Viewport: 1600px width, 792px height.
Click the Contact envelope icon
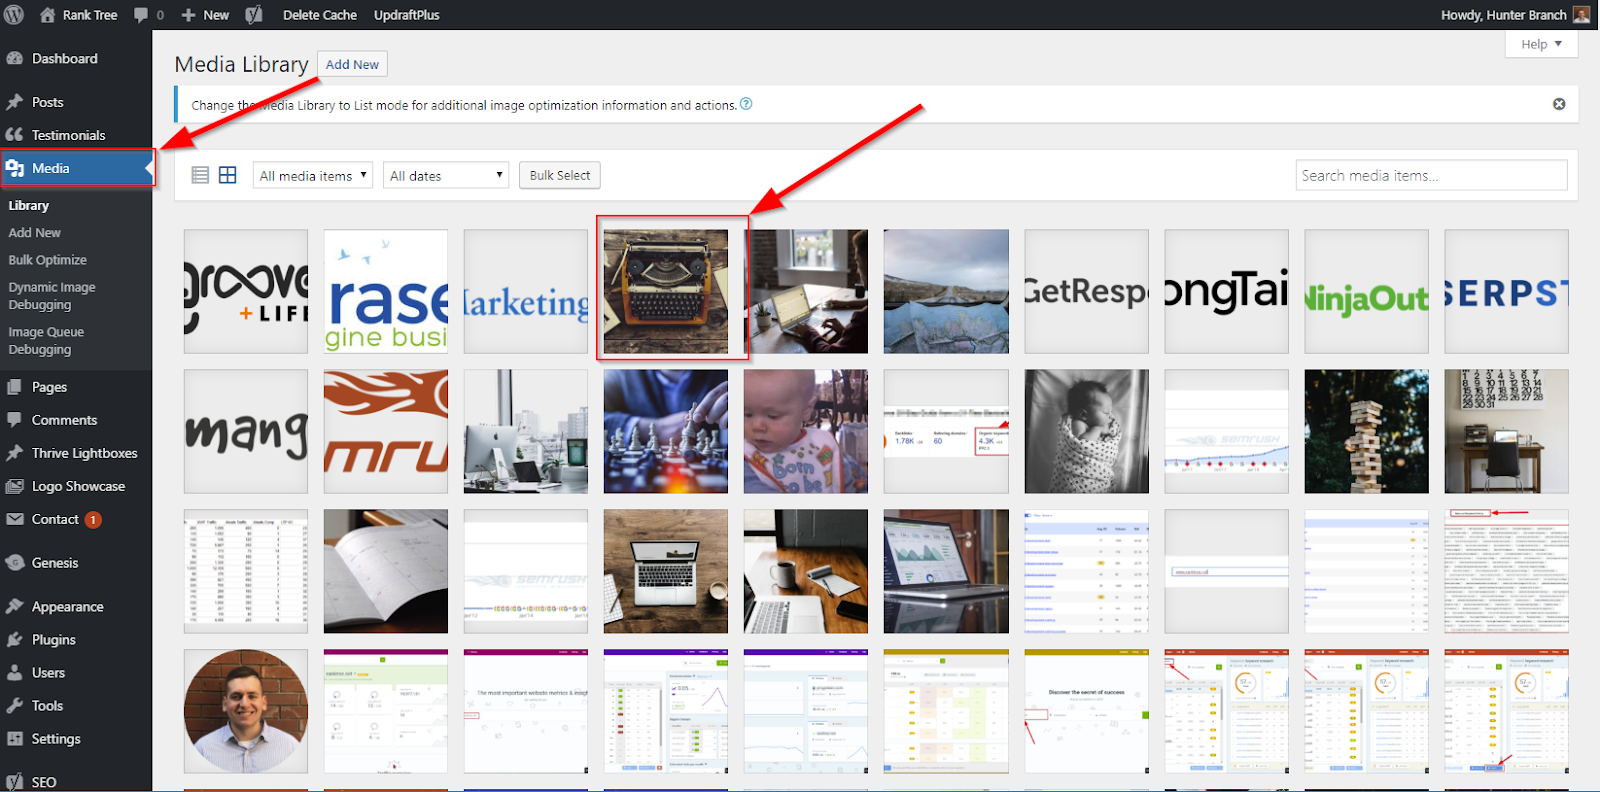pos(14,519)
